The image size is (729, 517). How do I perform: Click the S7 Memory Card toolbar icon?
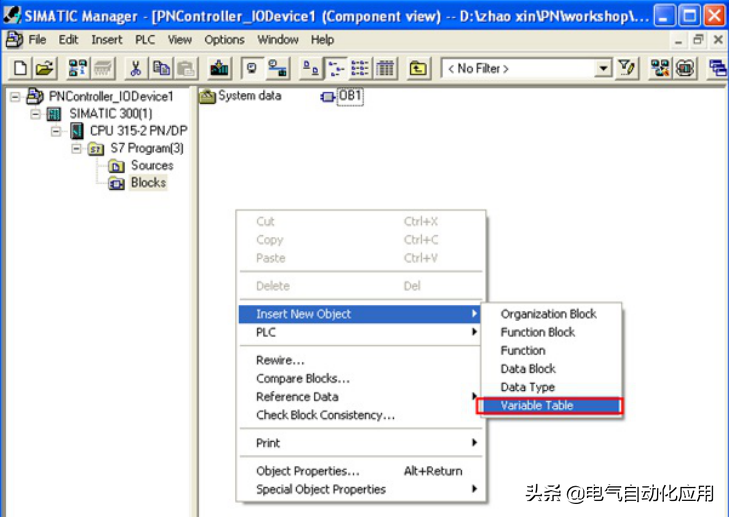(x=103, y=69)
